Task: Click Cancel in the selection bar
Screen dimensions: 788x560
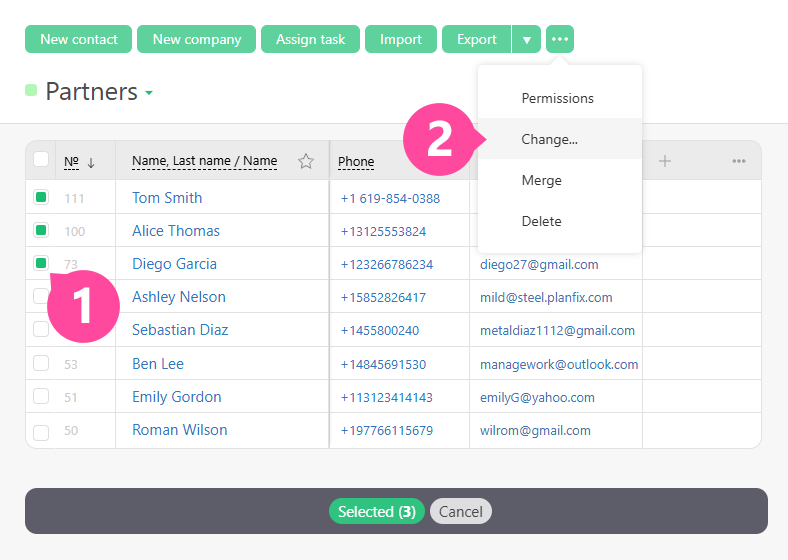Action: [x=460, y=511]
